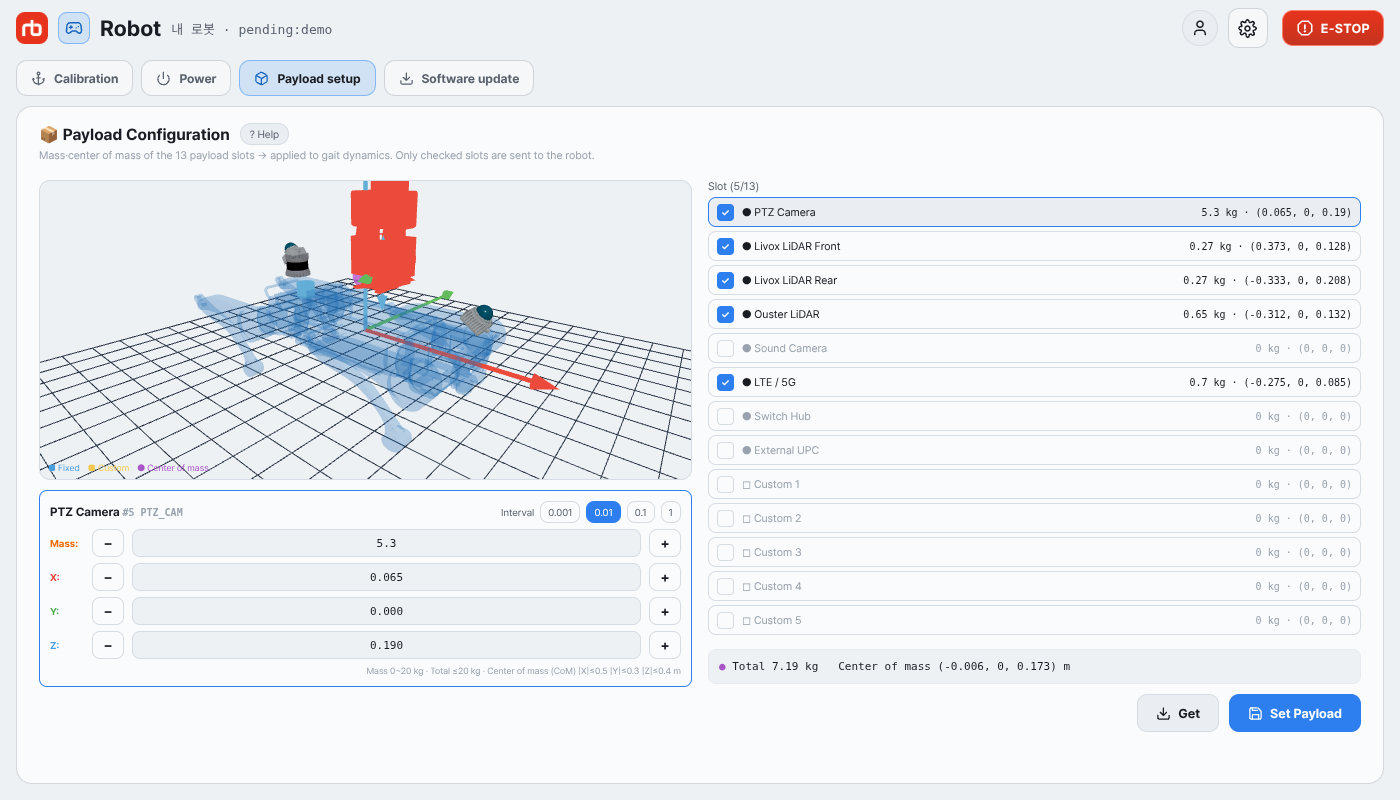This screenshot has height=800, width=1400.
Task: Uncheck the Ouster LiDAR checkbox
Action: 726,314
